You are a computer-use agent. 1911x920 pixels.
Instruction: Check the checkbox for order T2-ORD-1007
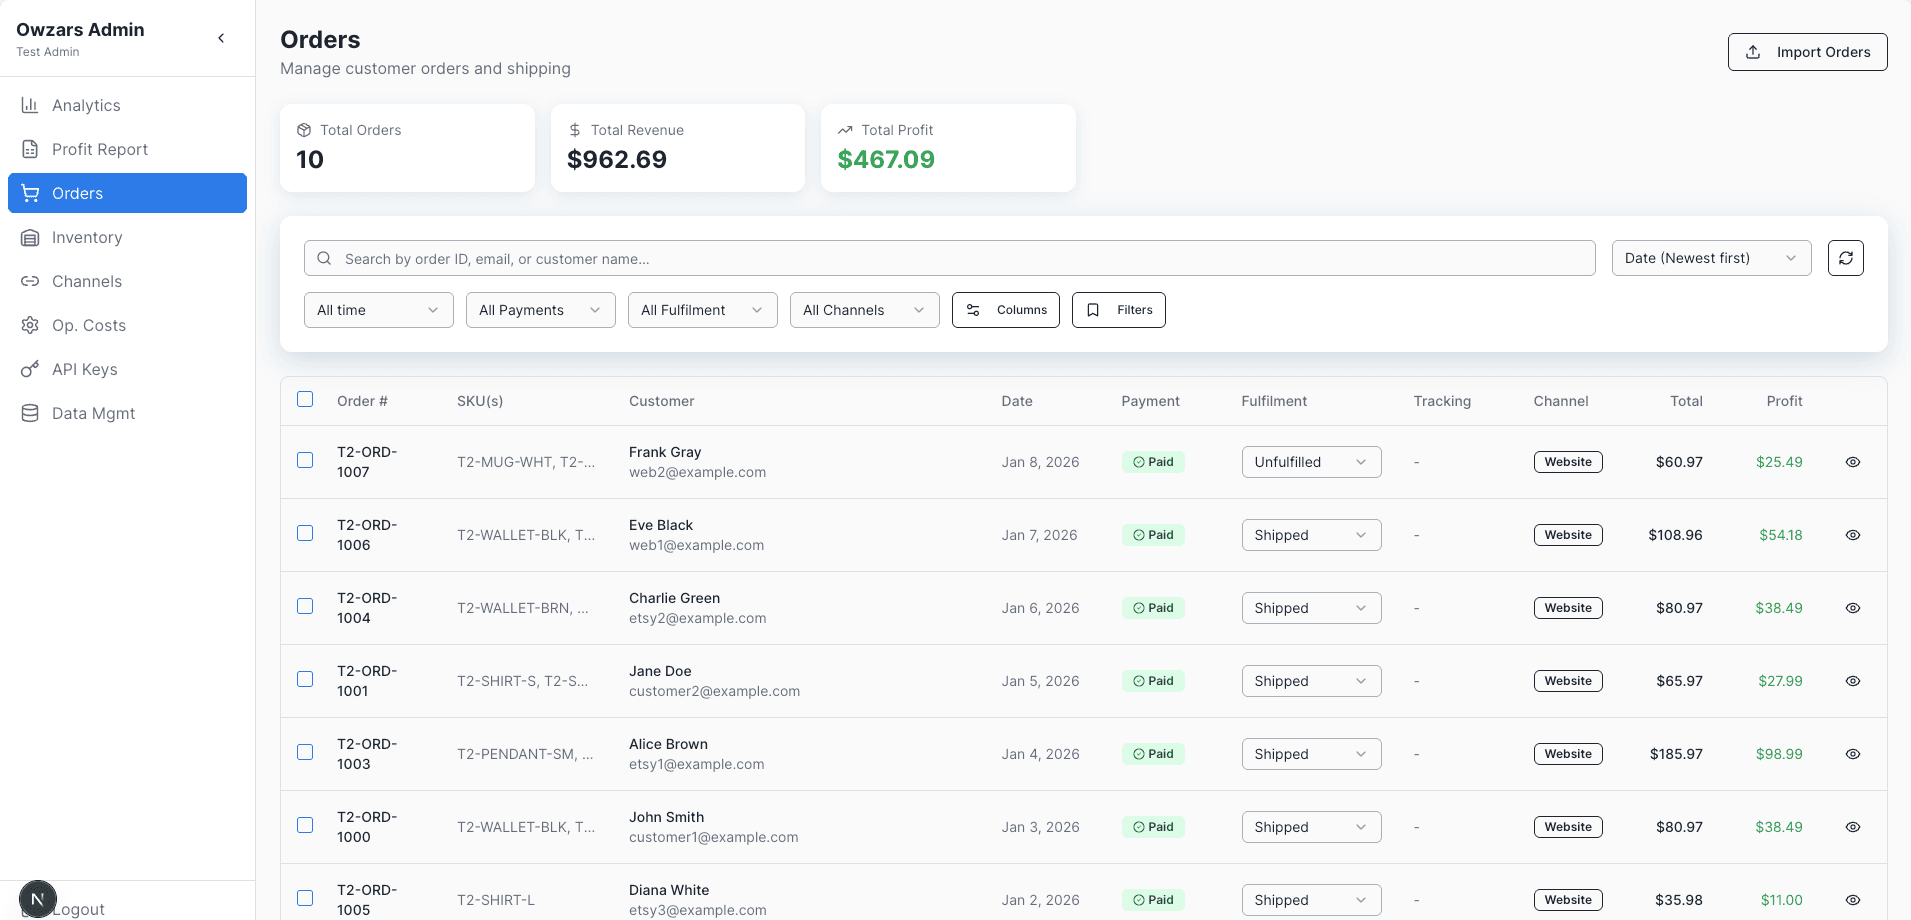click(305, 461)
